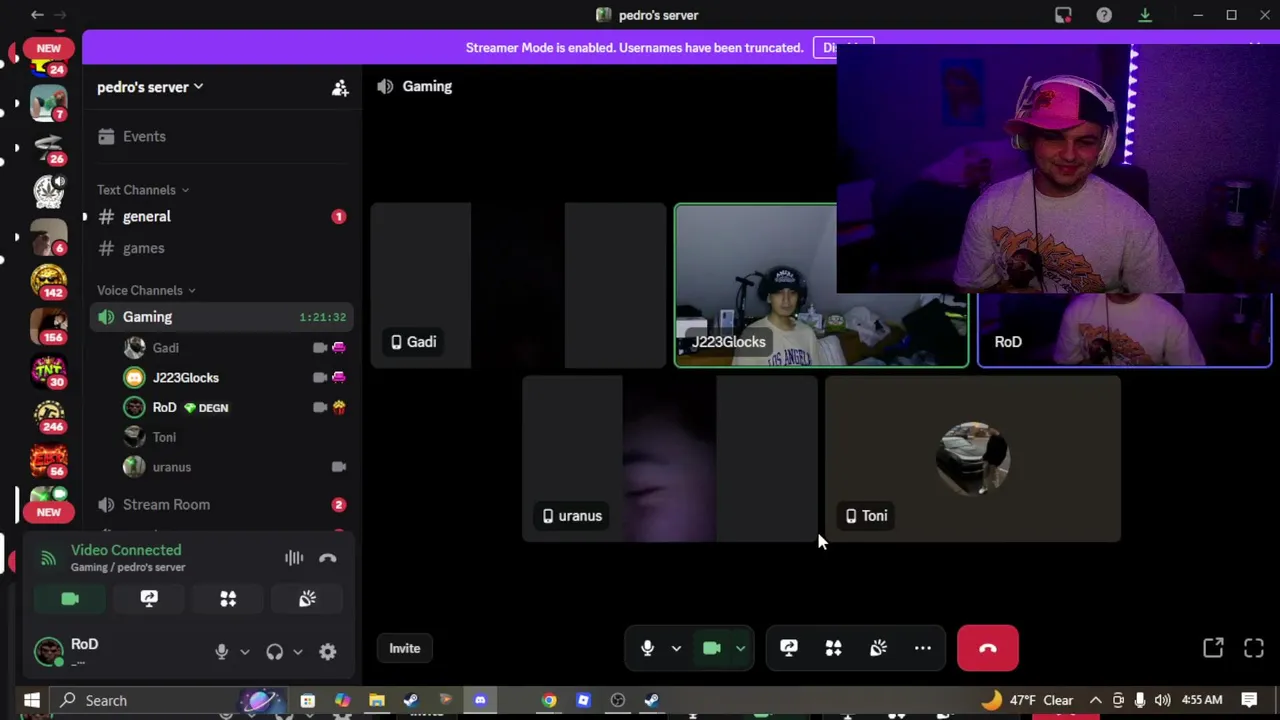Open the Invite people icon beside server name
The height and width of the screenshot is (720, 1280).
[x=340, y=88]
